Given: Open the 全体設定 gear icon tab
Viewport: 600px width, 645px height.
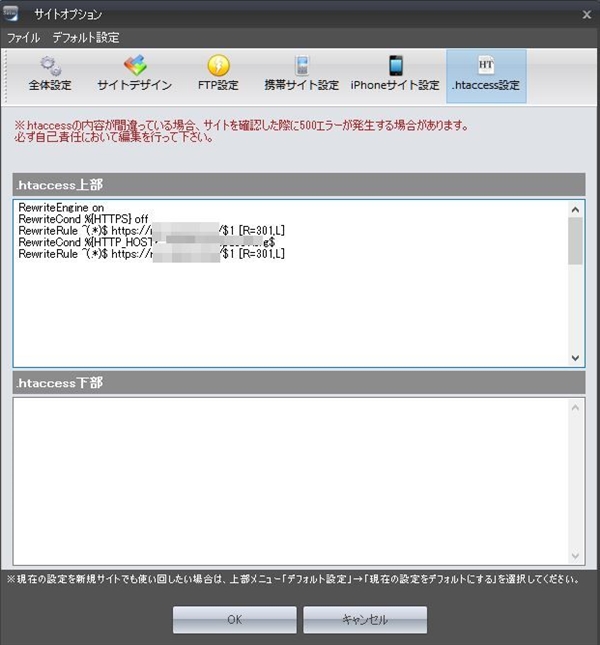Looking at the screenshot, I should tap(49, 67).
